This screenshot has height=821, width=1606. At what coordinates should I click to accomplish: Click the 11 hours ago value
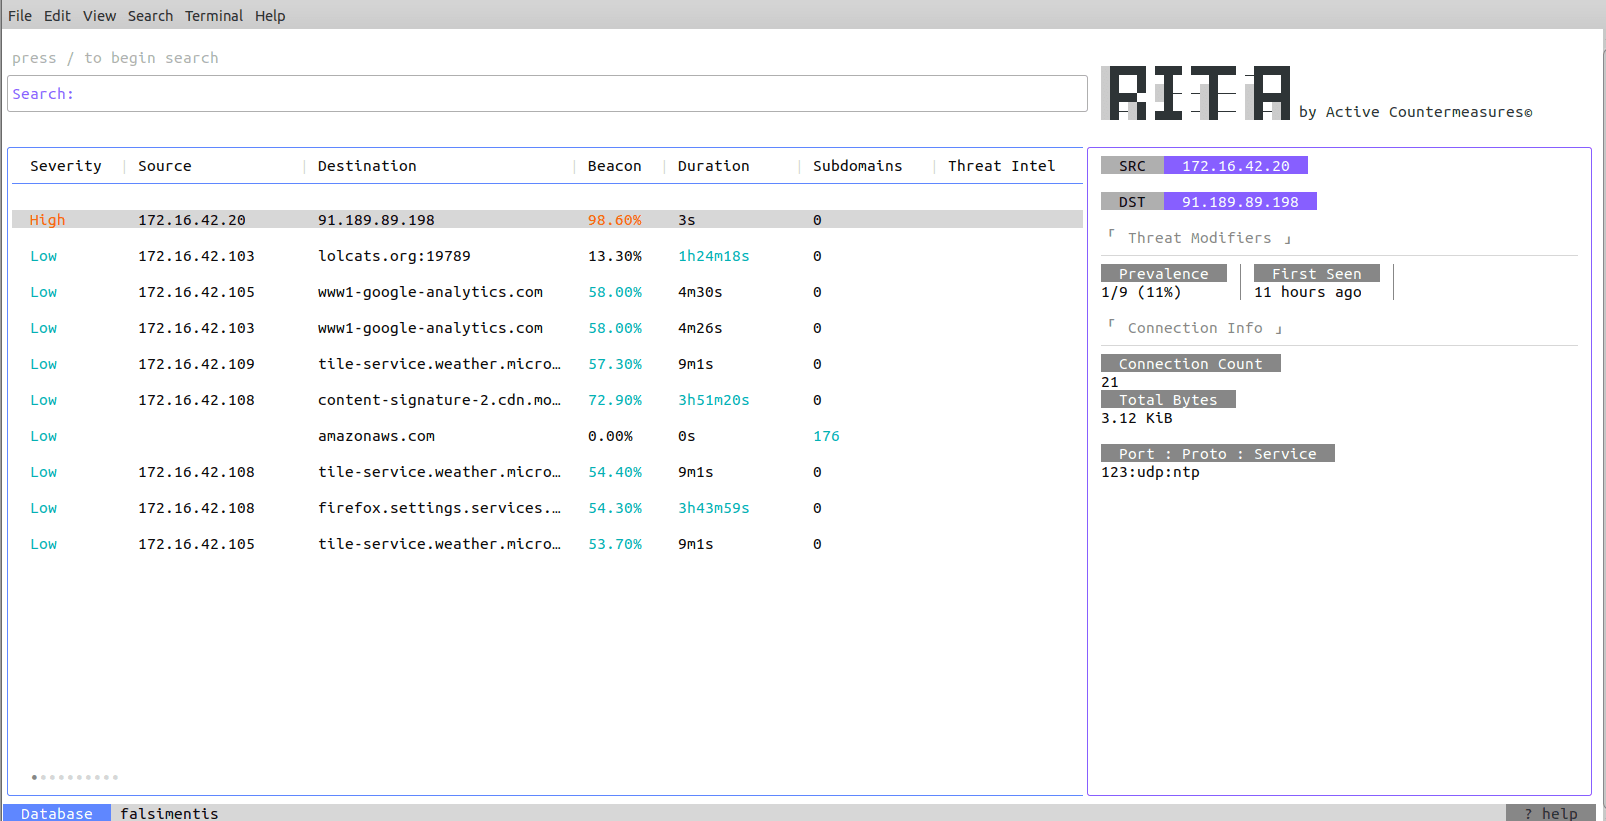point(1308,292)
